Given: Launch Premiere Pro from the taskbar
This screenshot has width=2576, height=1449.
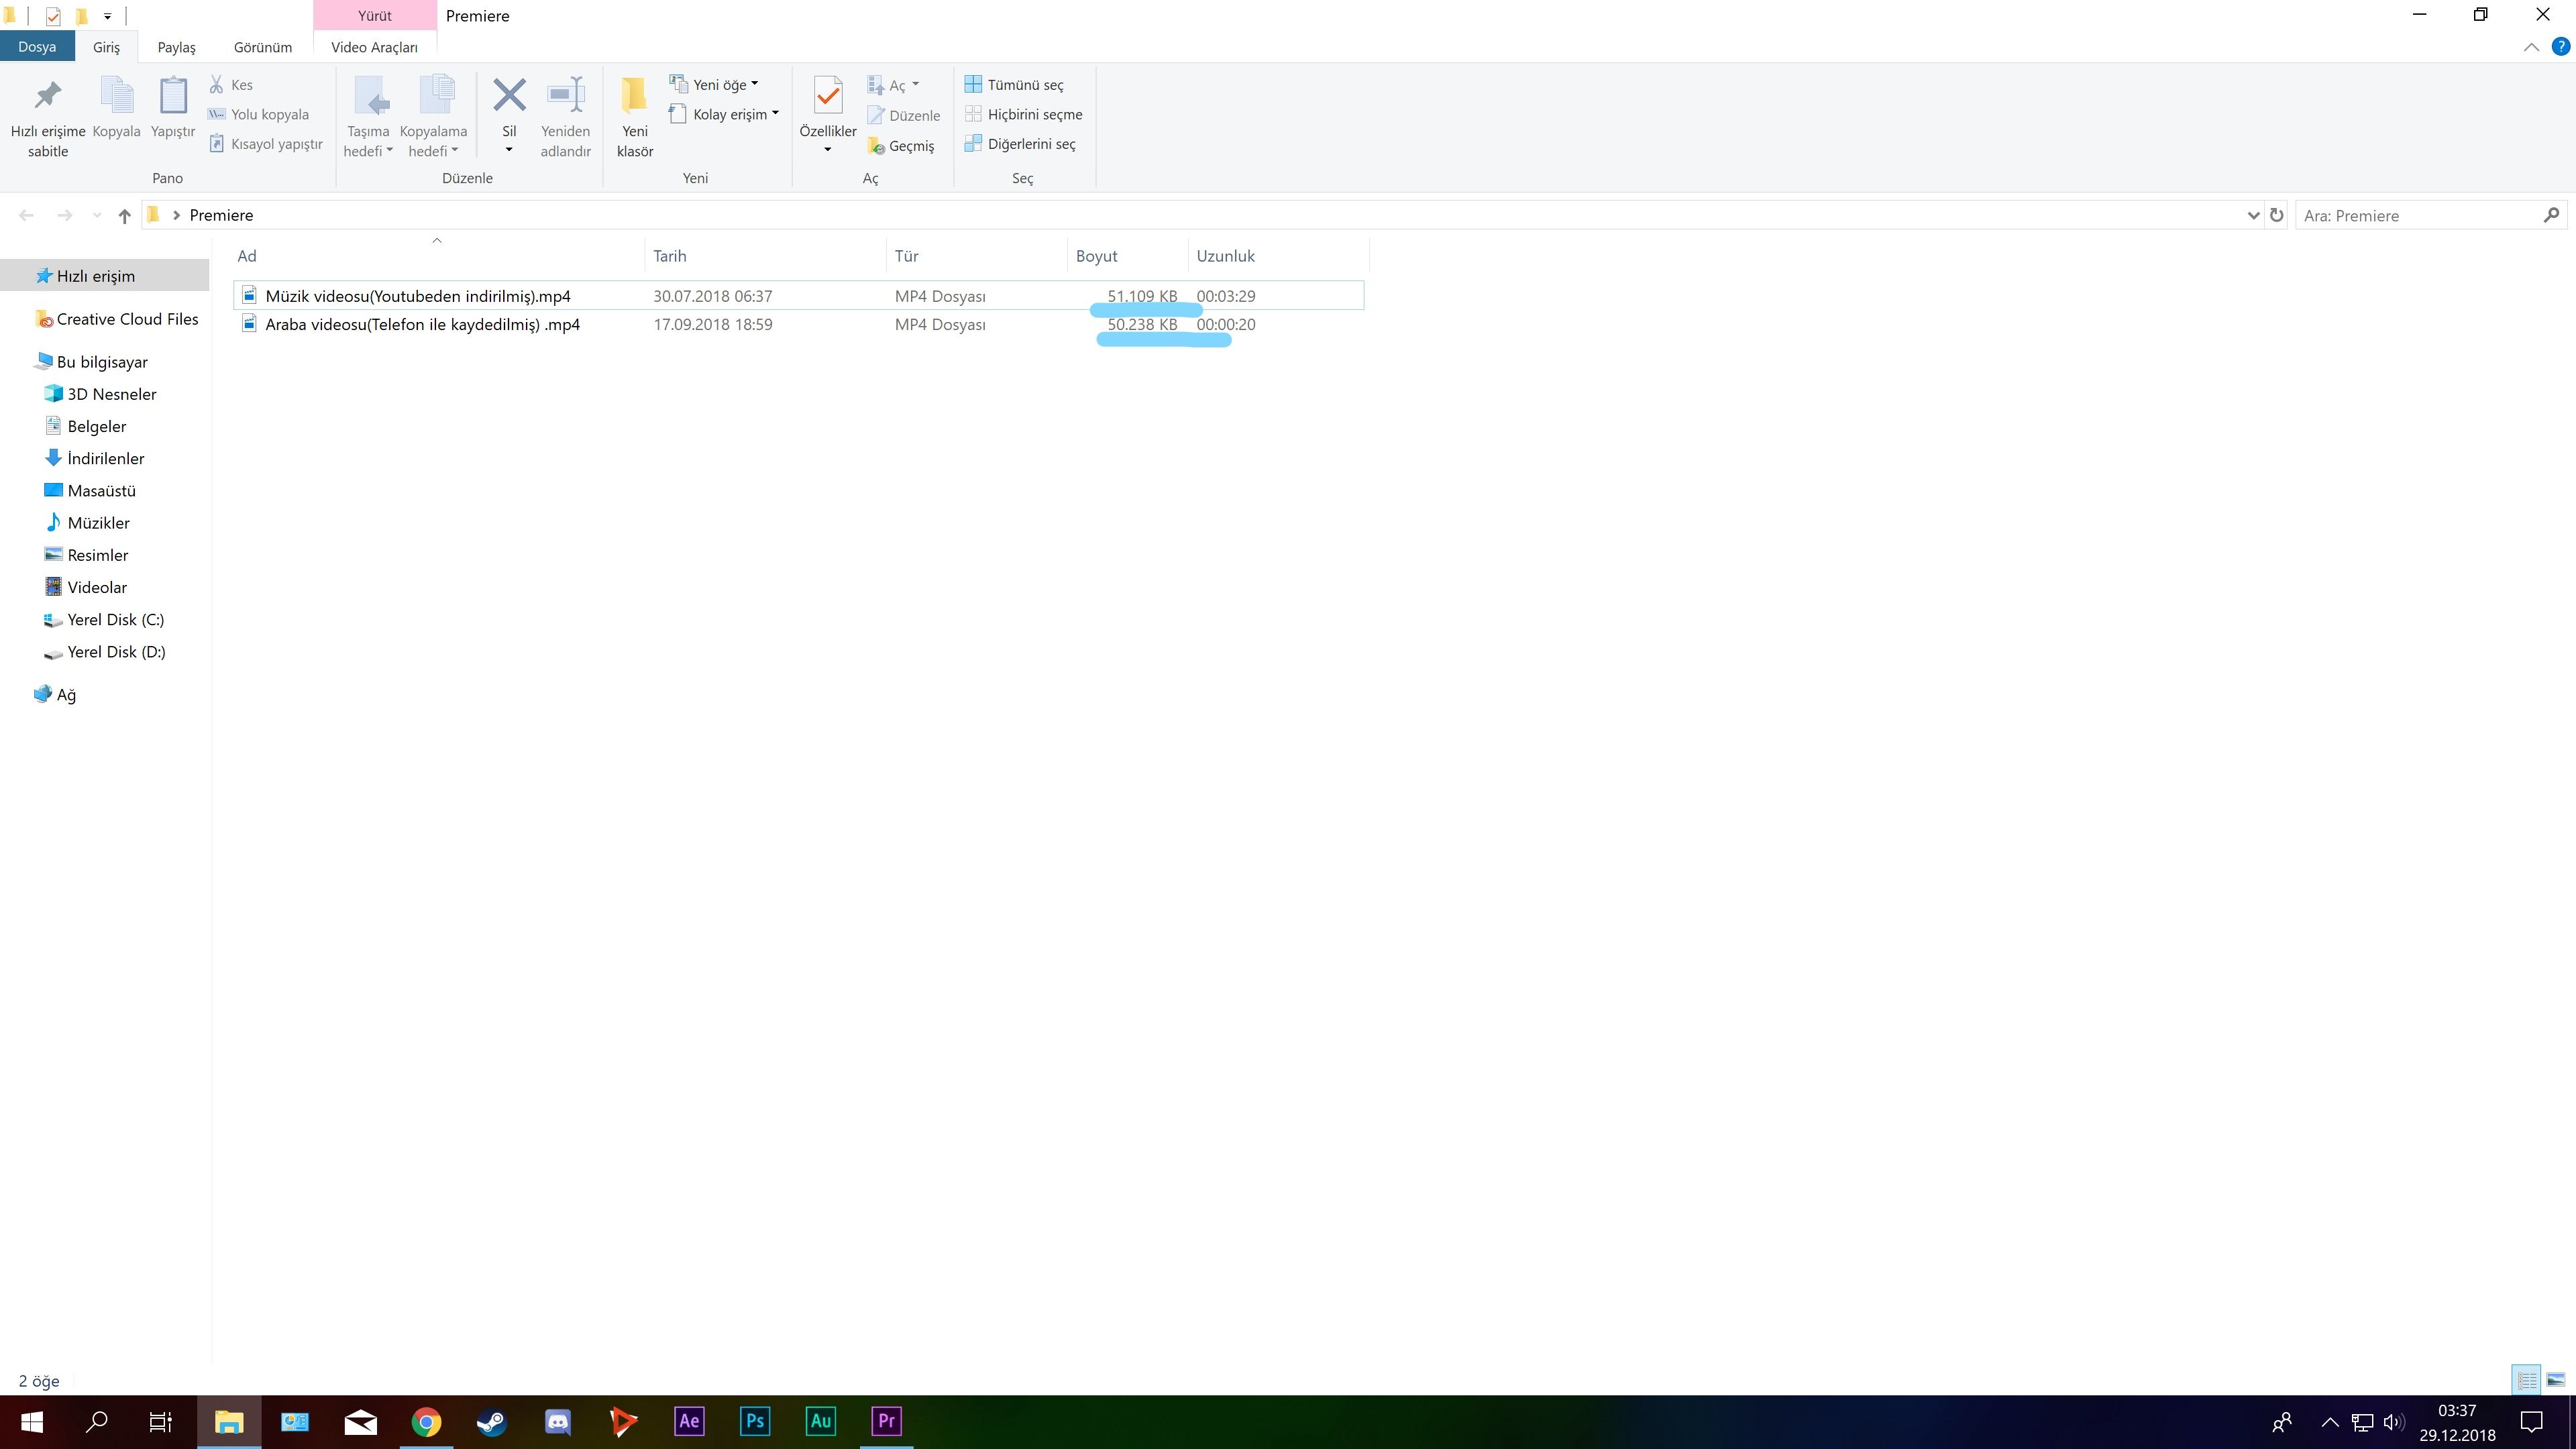Looking at the screenshot, I should (886, 1421).
